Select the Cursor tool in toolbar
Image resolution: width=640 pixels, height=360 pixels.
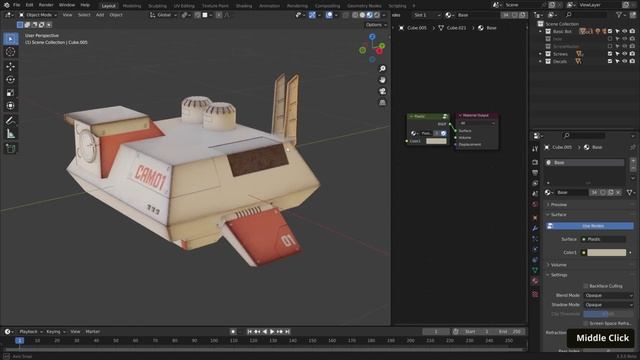coord(11,52)
